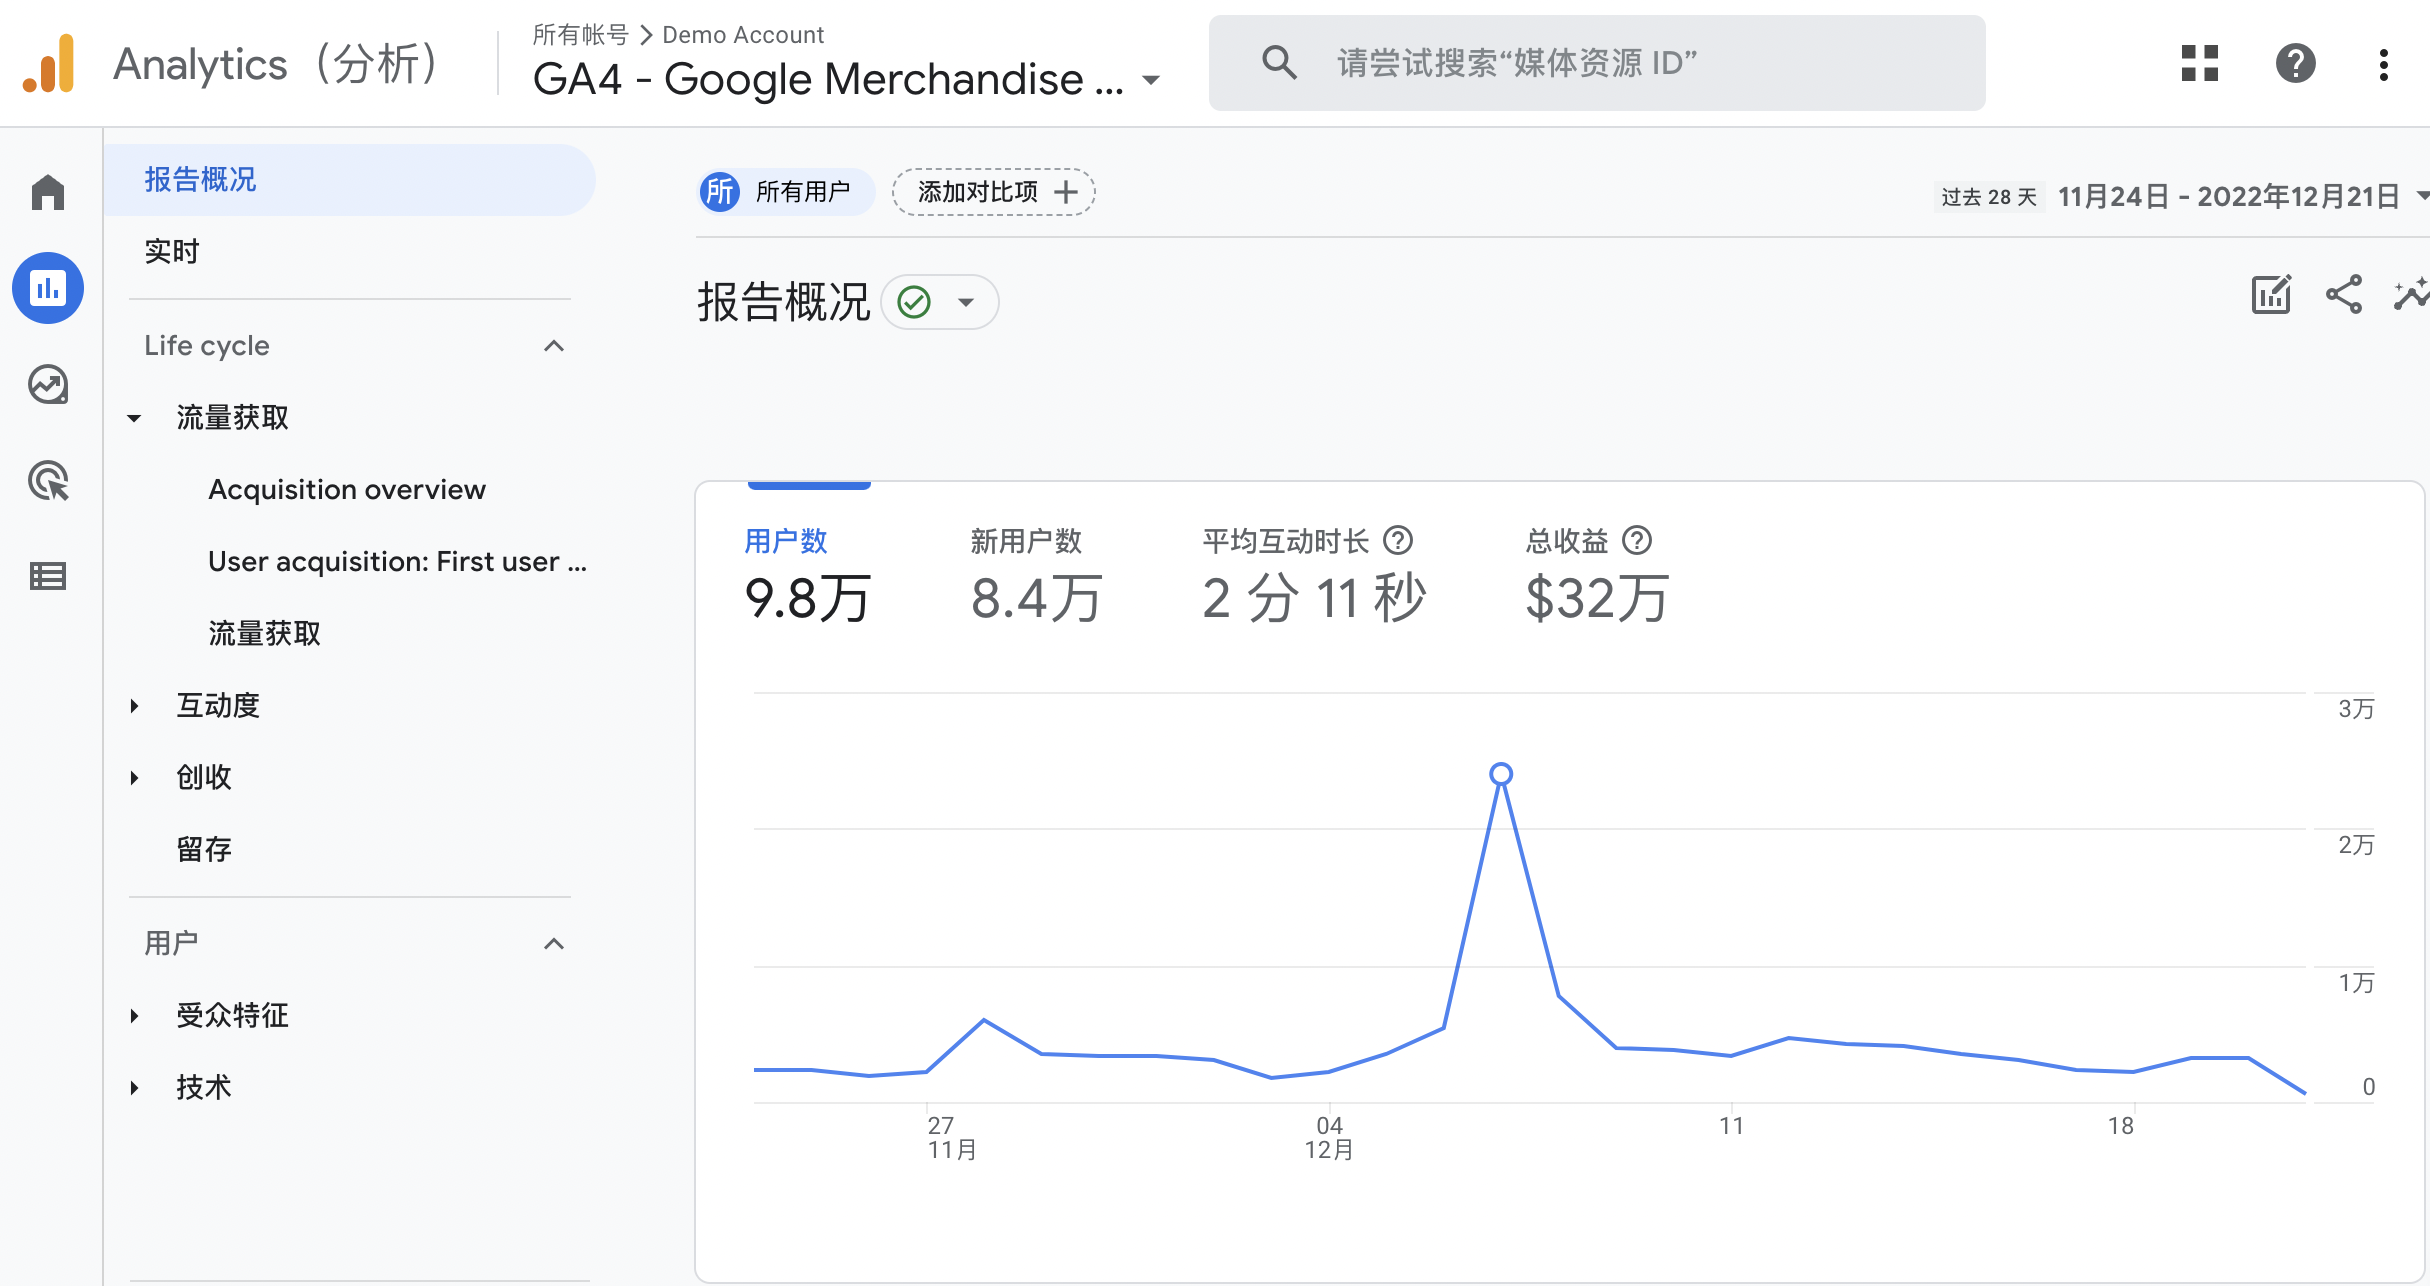Open the Acquisition overview report link
2430x1286 pixels.
click(x=346, y=490)
